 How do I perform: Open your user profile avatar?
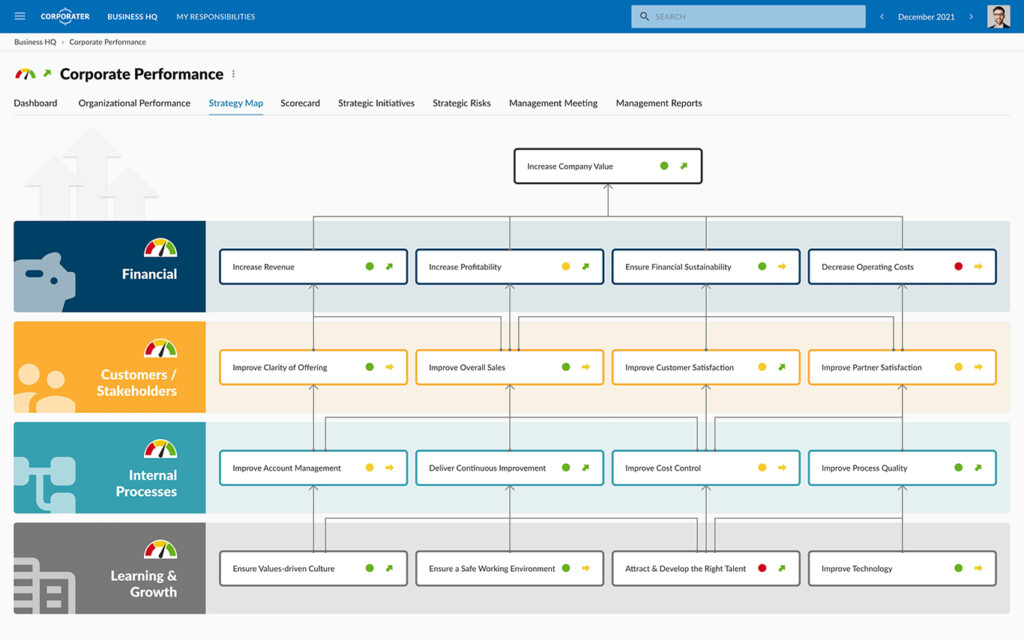pyautogui.click(x=997, y=15)
